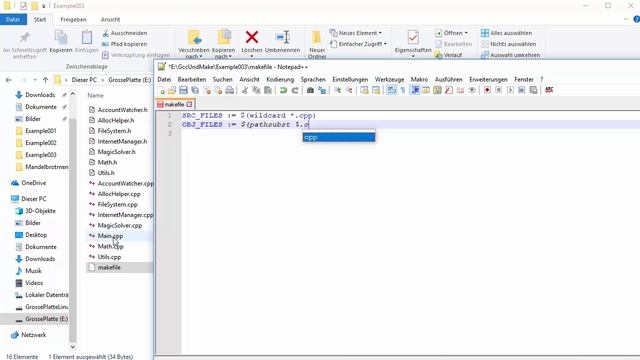The width and height of the screenshot is (640, 360).
Task: Toggle file monitoring eye icon
Action: coord(472,90)
